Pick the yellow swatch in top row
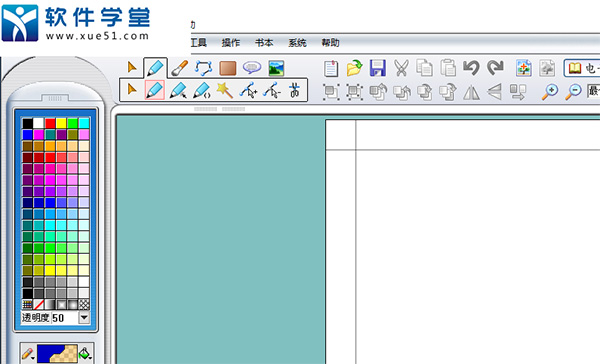The image size is (600, 364). coord(61,123)
